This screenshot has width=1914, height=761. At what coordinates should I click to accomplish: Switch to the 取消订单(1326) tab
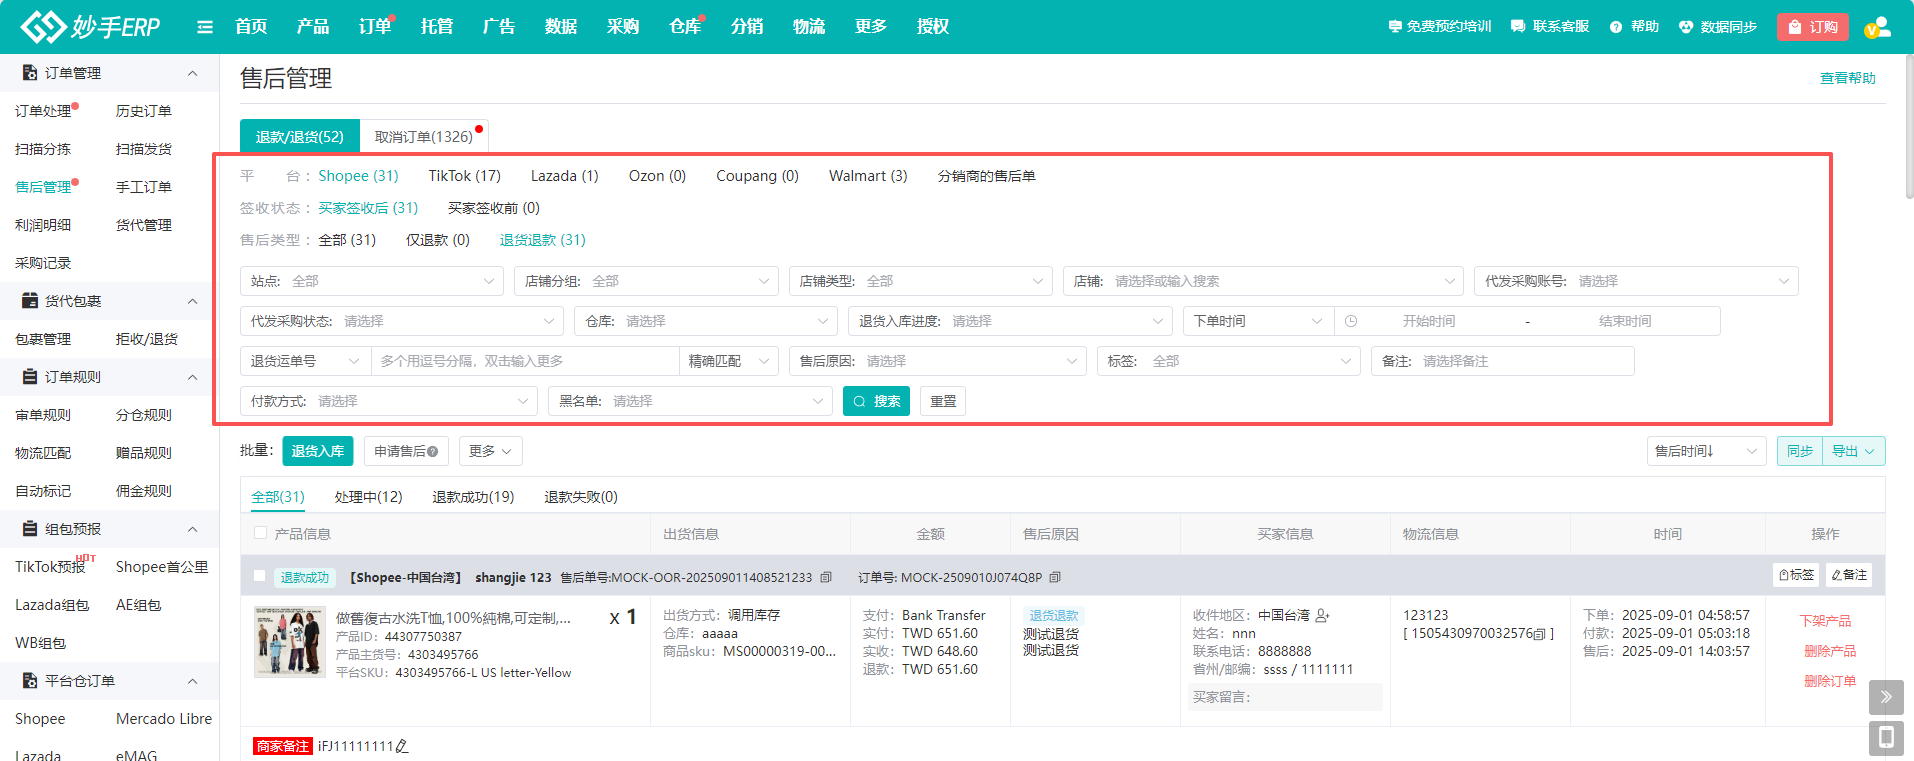pos(424,137)
